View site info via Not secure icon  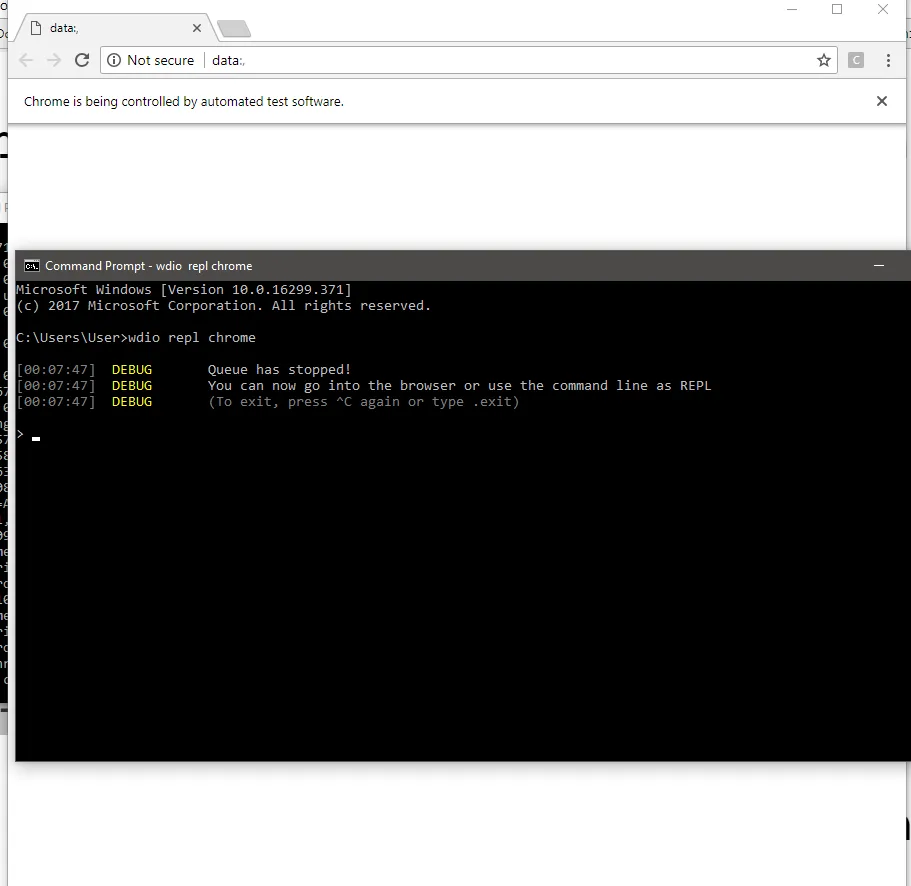pyautogui.click(x=114, y=60)
